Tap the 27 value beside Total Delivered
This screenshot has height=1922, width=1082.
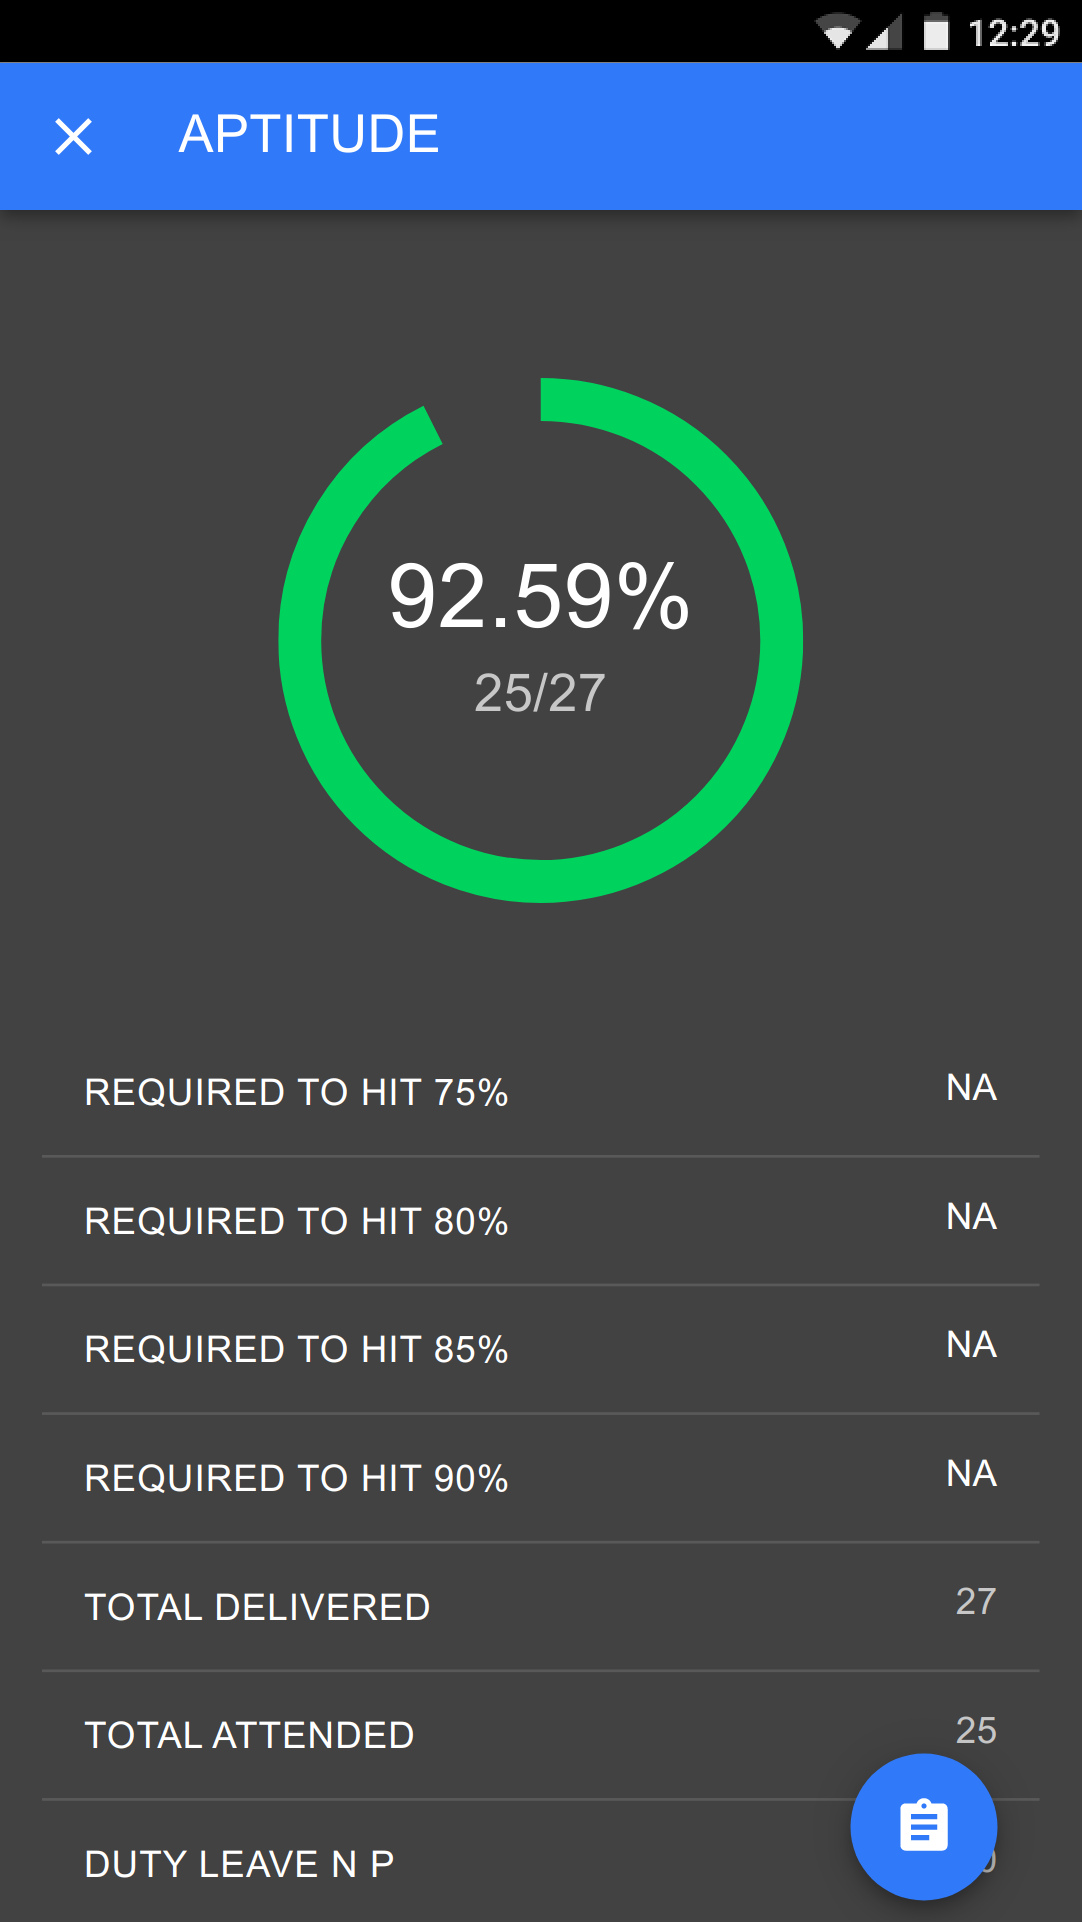[x=976, y=1602]
